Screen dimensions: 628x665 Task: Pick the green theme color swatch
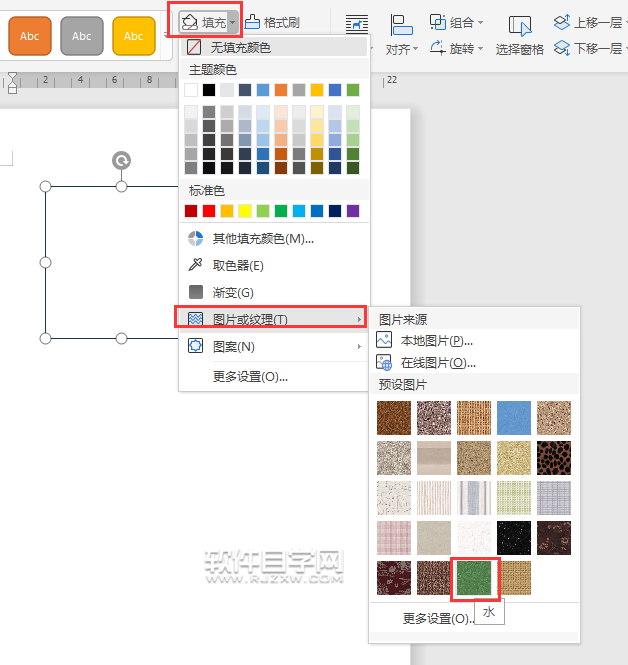[353, 90]
